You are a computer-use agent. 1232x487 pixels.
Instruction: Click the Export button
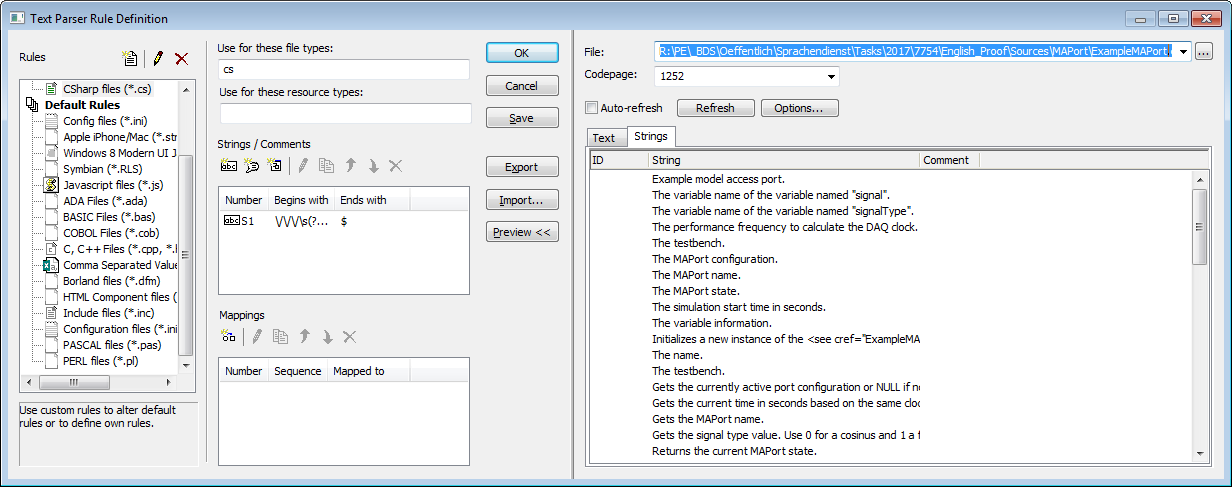522,167
